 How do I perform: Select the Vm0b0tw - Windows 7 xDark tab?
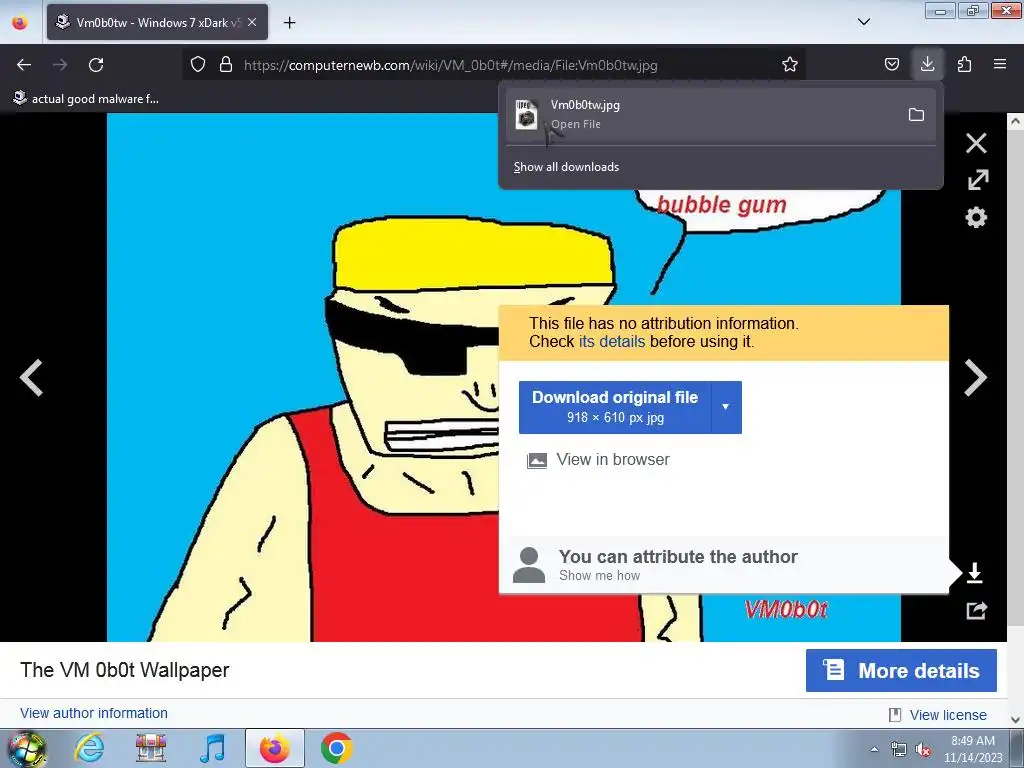[x=157, y=22]
